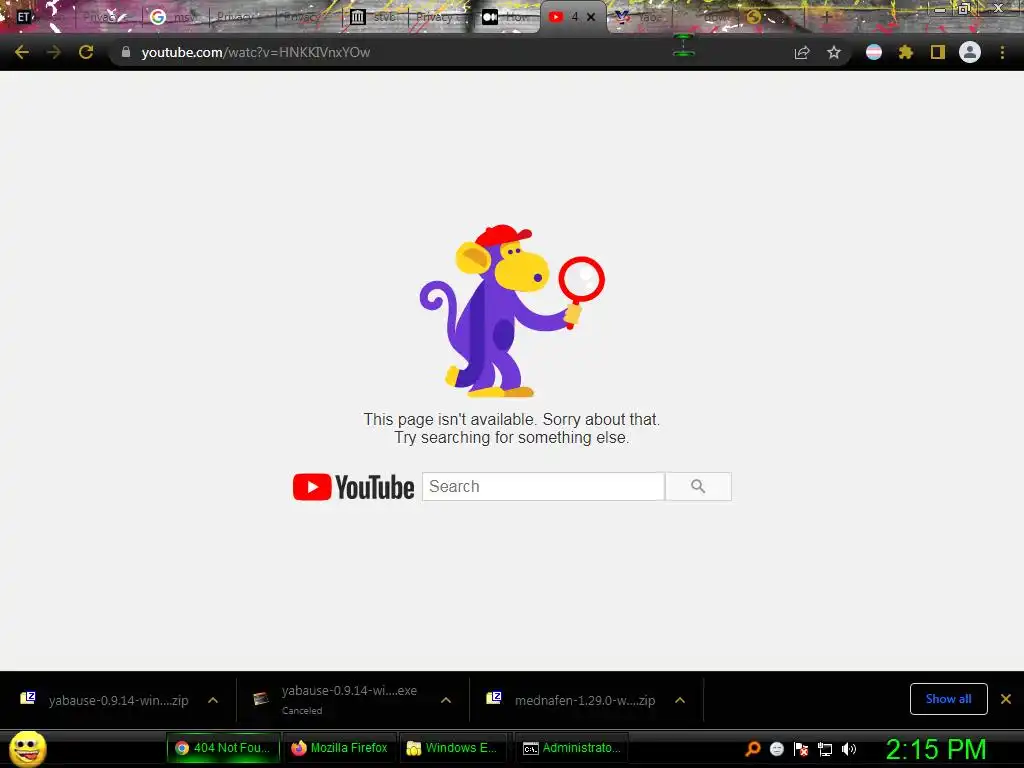Image resolution: width=1024 pixels, height=768 pixels.
Task: Click the orange magnifier tray icon
Action: pyautogui.click(x=753, y=749)
